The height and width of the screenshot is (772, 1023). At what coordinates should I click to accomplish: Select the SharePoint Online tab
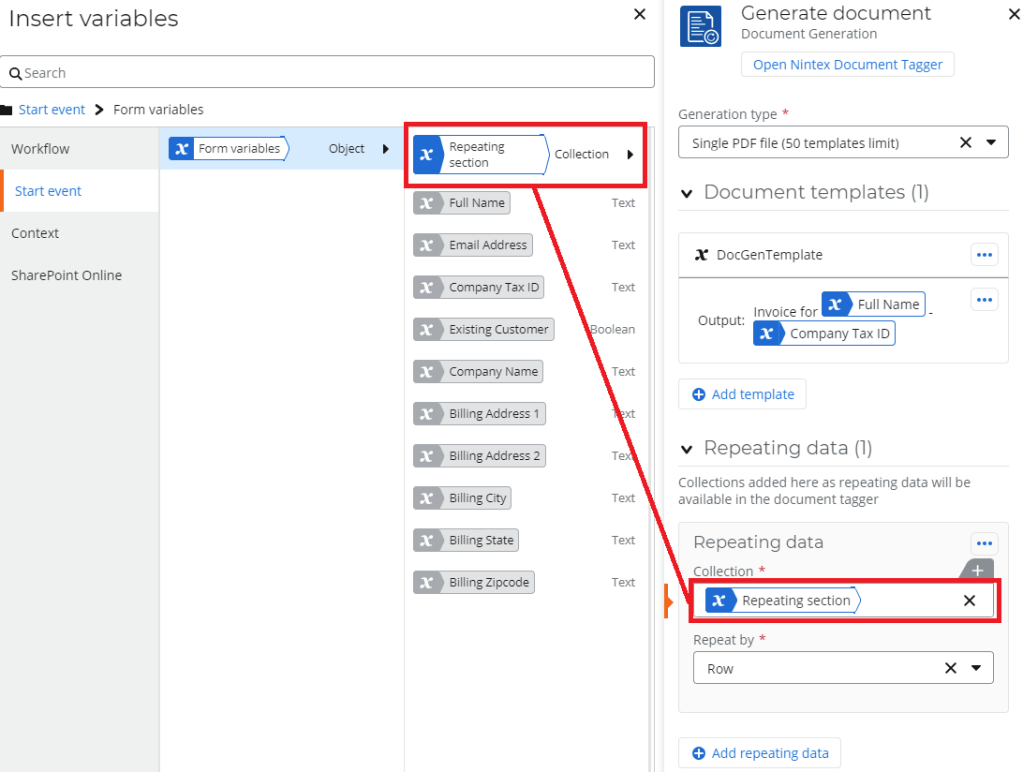[67, 275]
